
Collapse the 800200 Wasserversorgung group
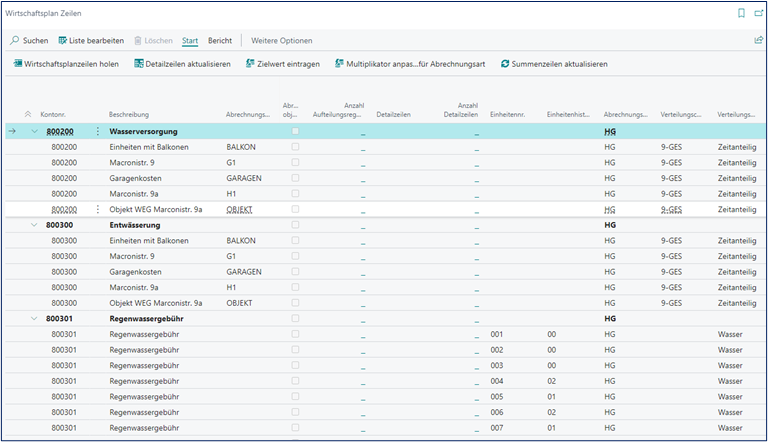(35, 132)
